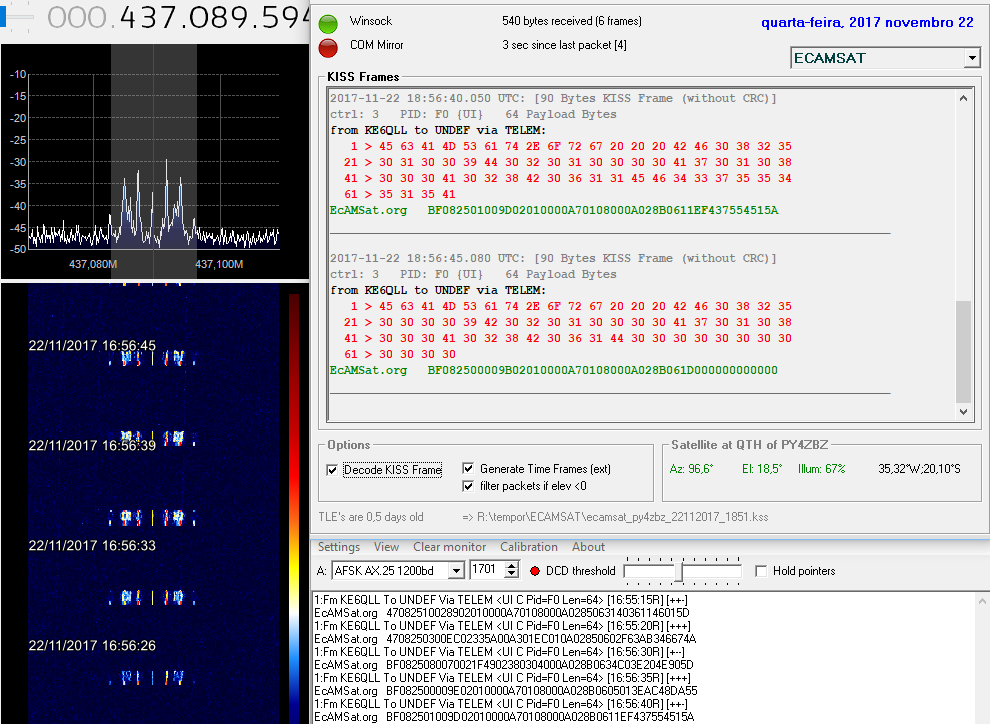Adjust the DCD threshold slider
990x724 pixels.
pos(679,571)
